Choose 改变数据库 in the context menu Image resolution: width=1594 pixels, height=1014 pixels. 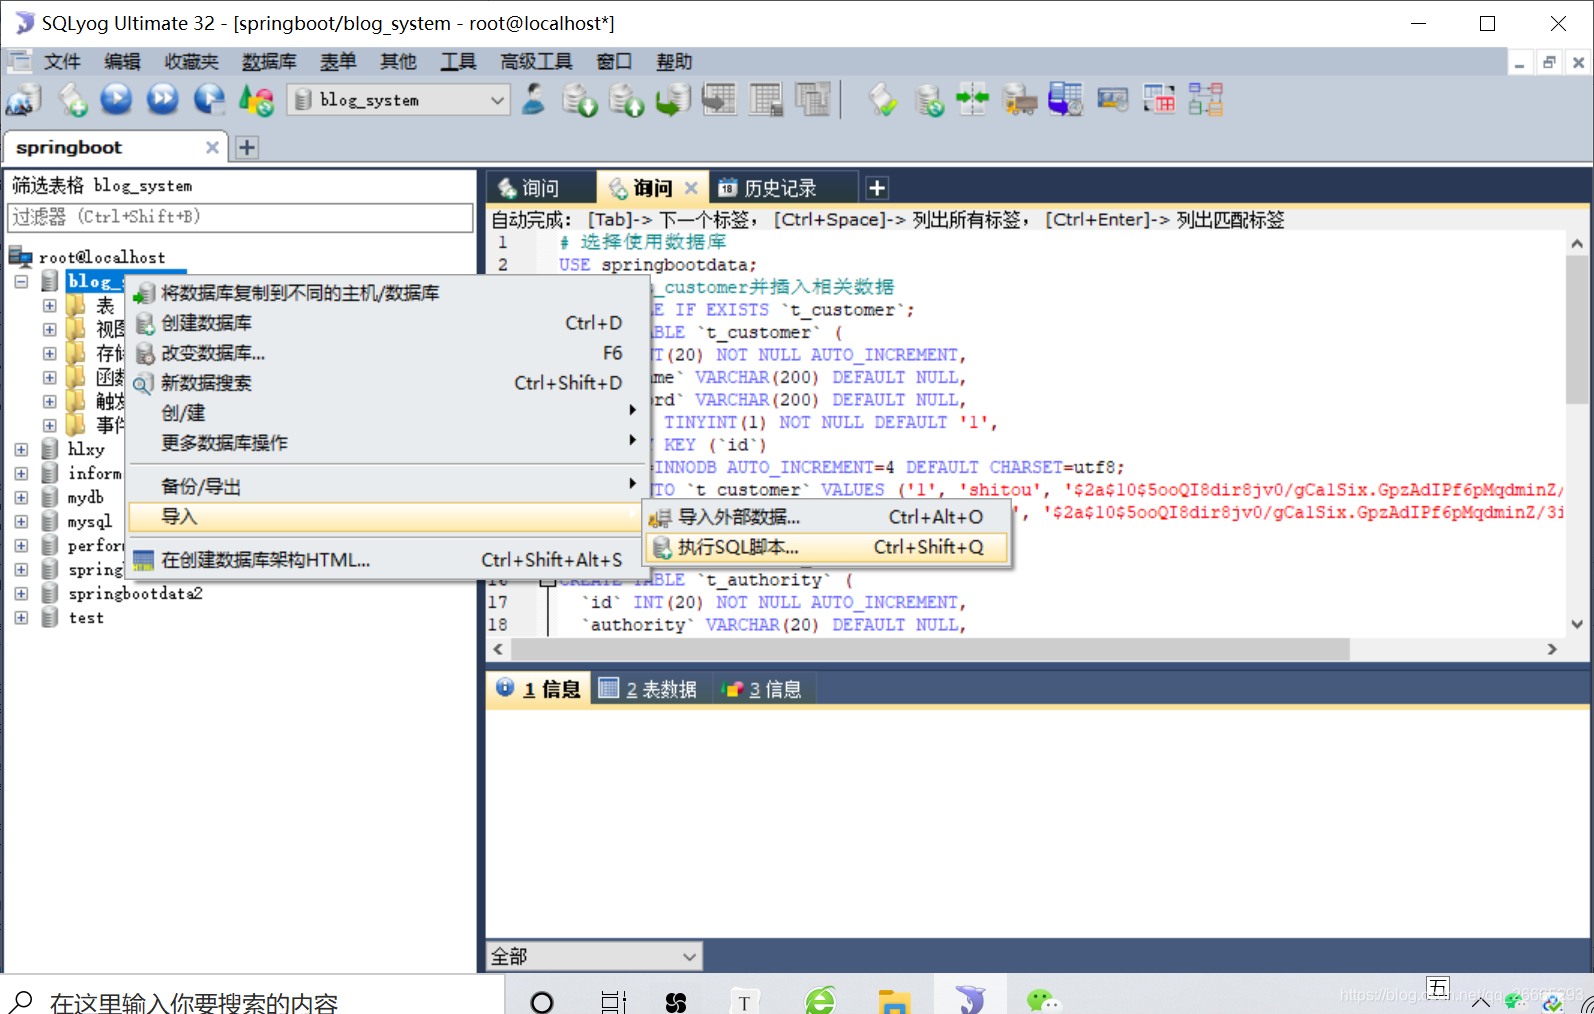[x=385, y=353]
